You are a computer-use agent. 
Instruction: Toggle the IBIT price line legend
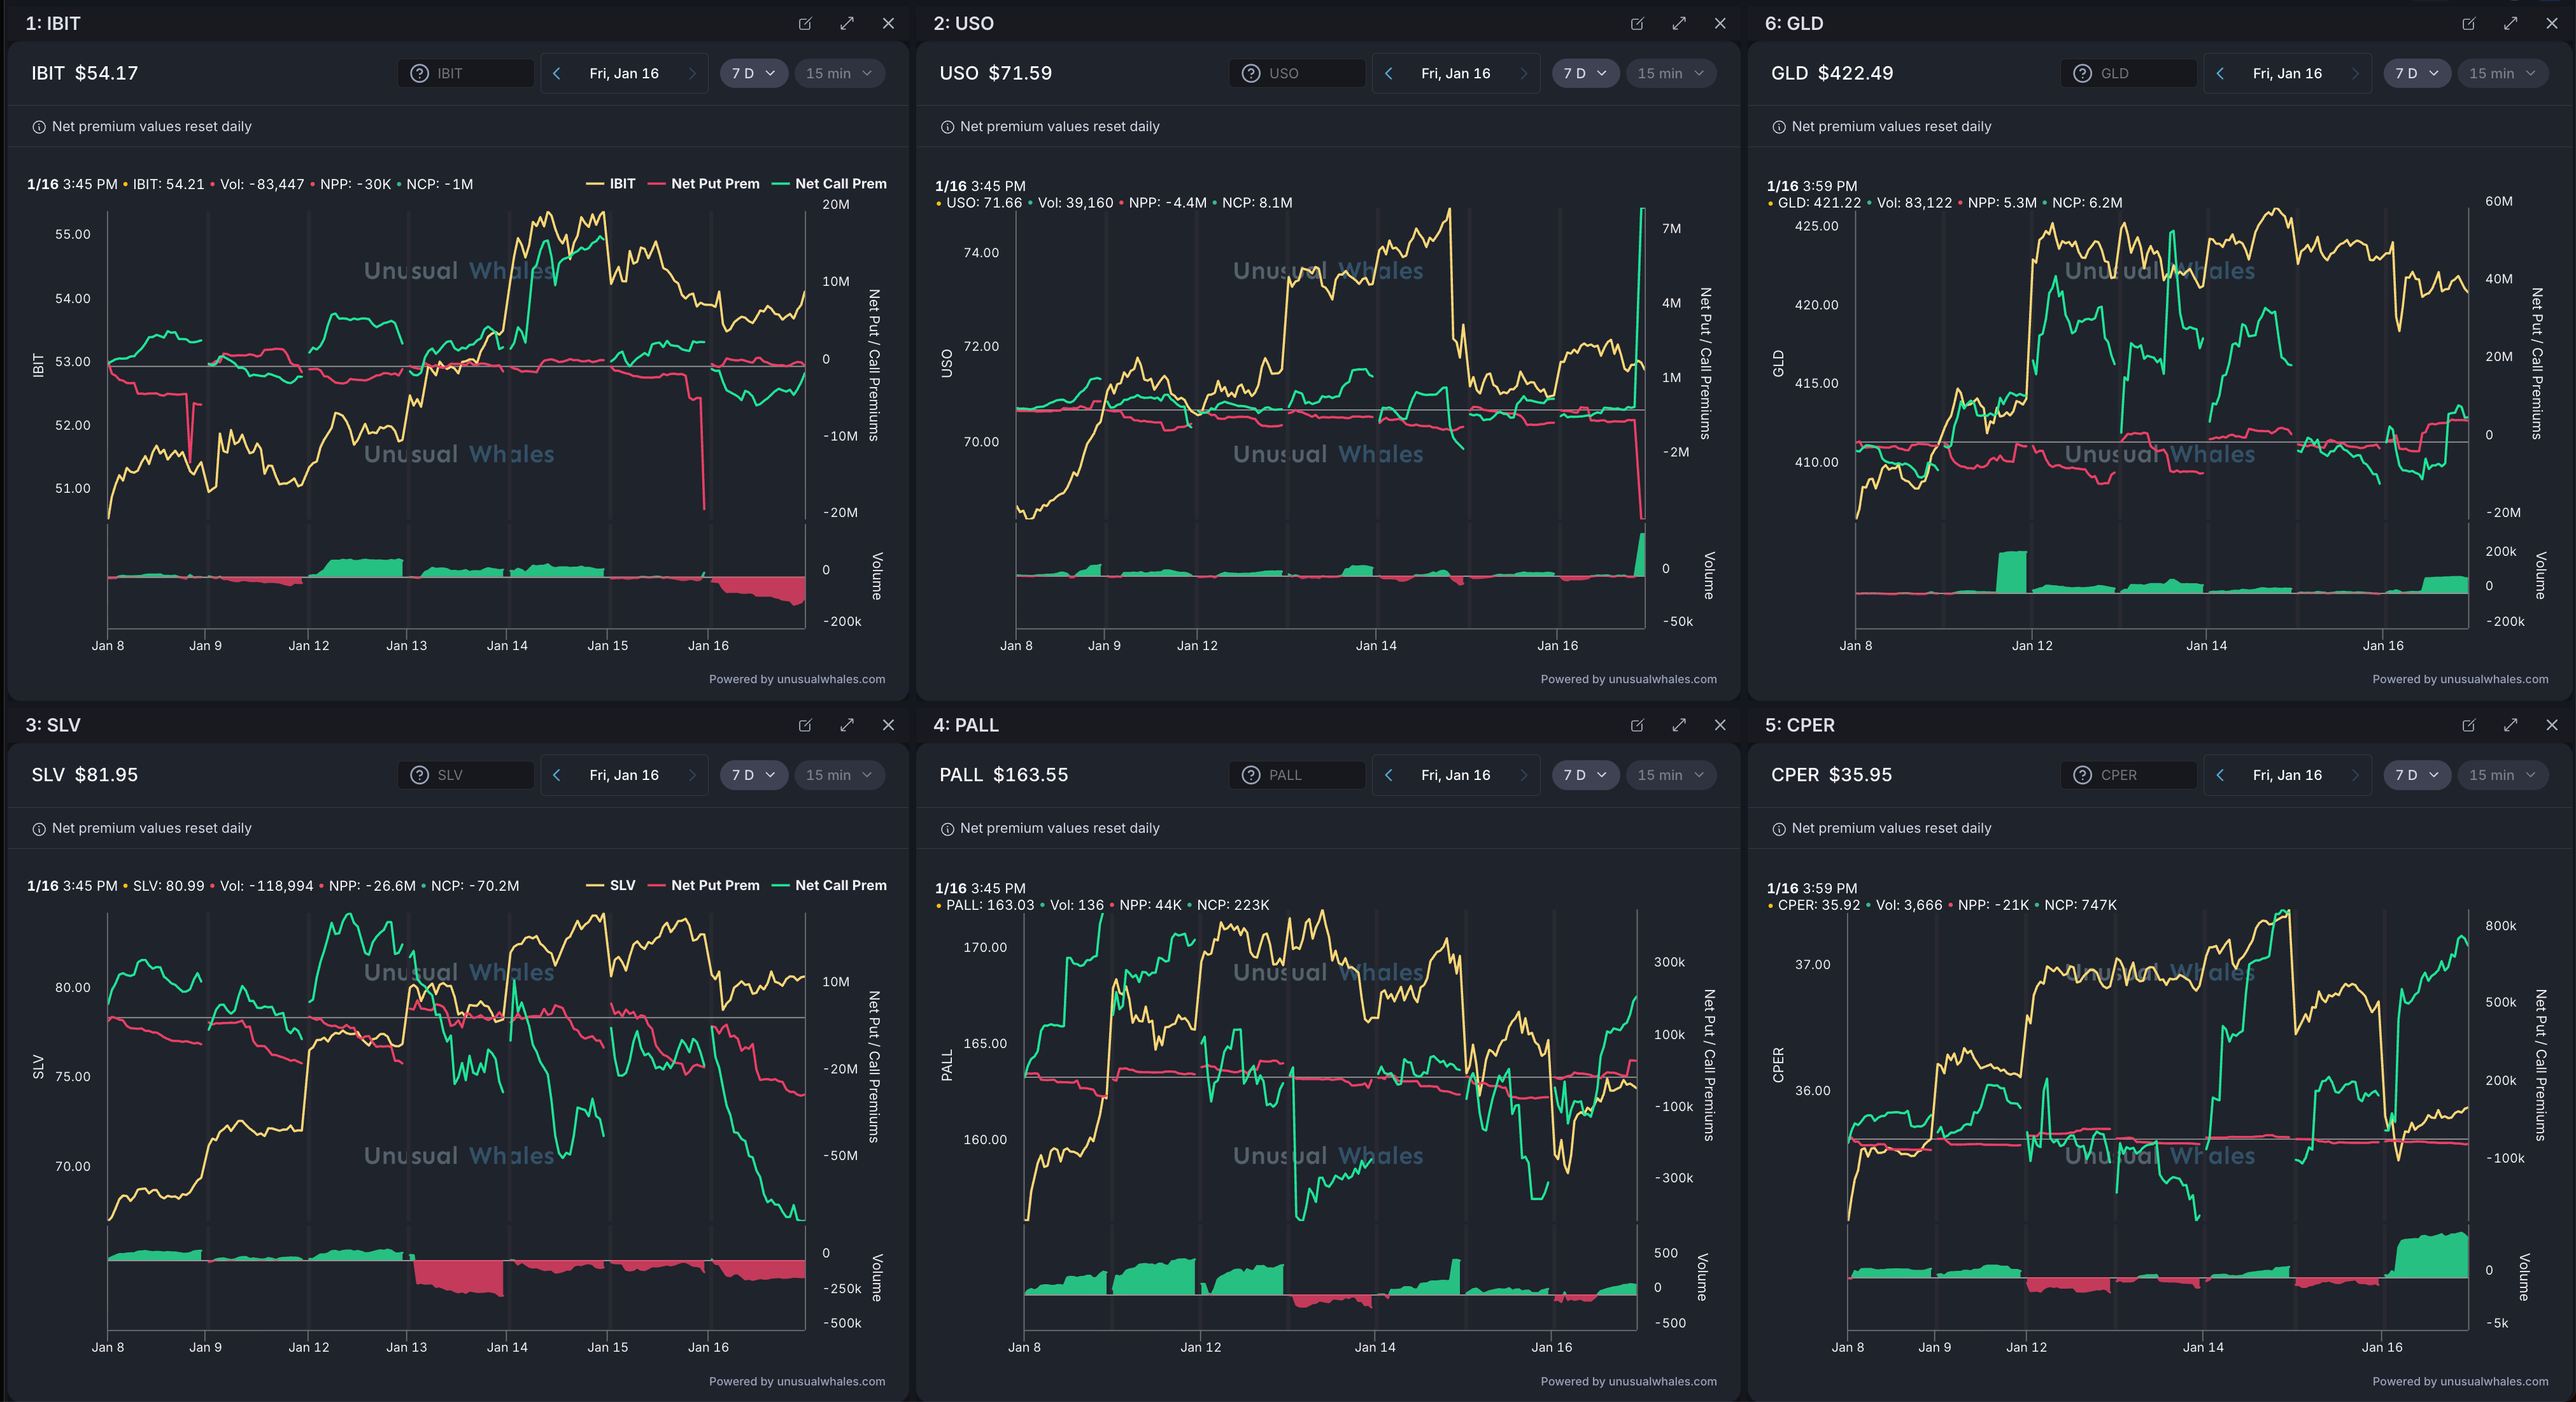click(621, 184)
